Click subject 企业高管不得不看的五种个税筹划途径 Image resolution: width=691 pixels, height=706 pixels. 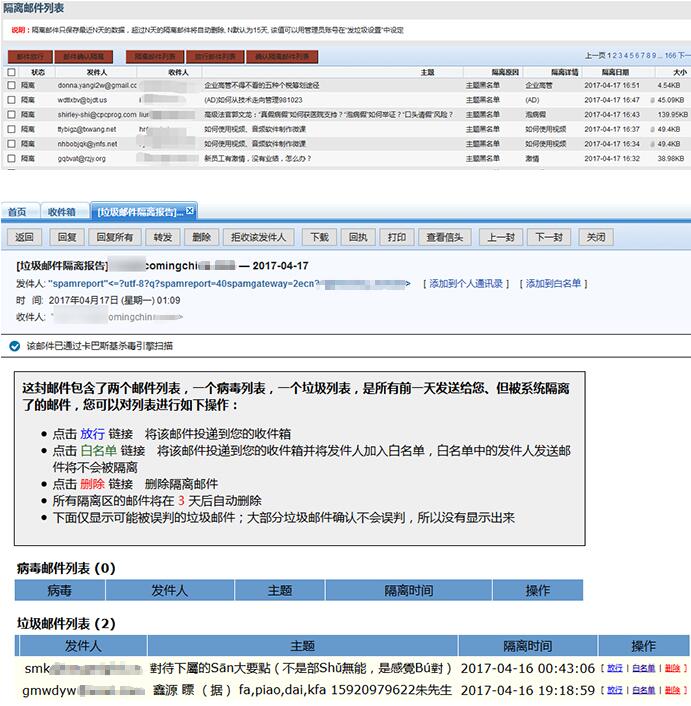[262, 85]
